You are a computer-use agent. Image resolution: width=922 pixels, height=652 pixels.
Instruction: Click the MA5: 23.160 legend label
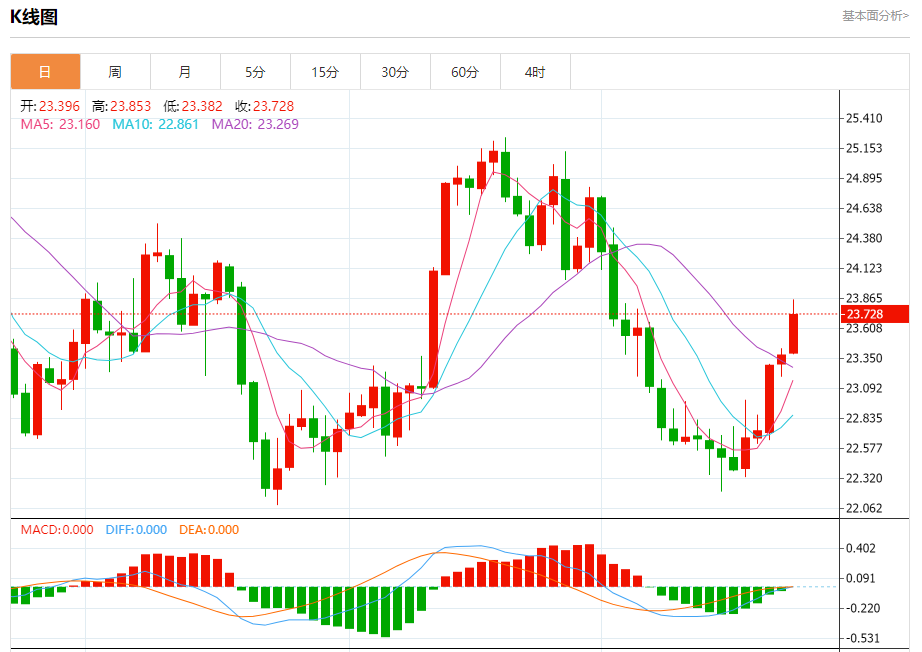tap(60, 125)
